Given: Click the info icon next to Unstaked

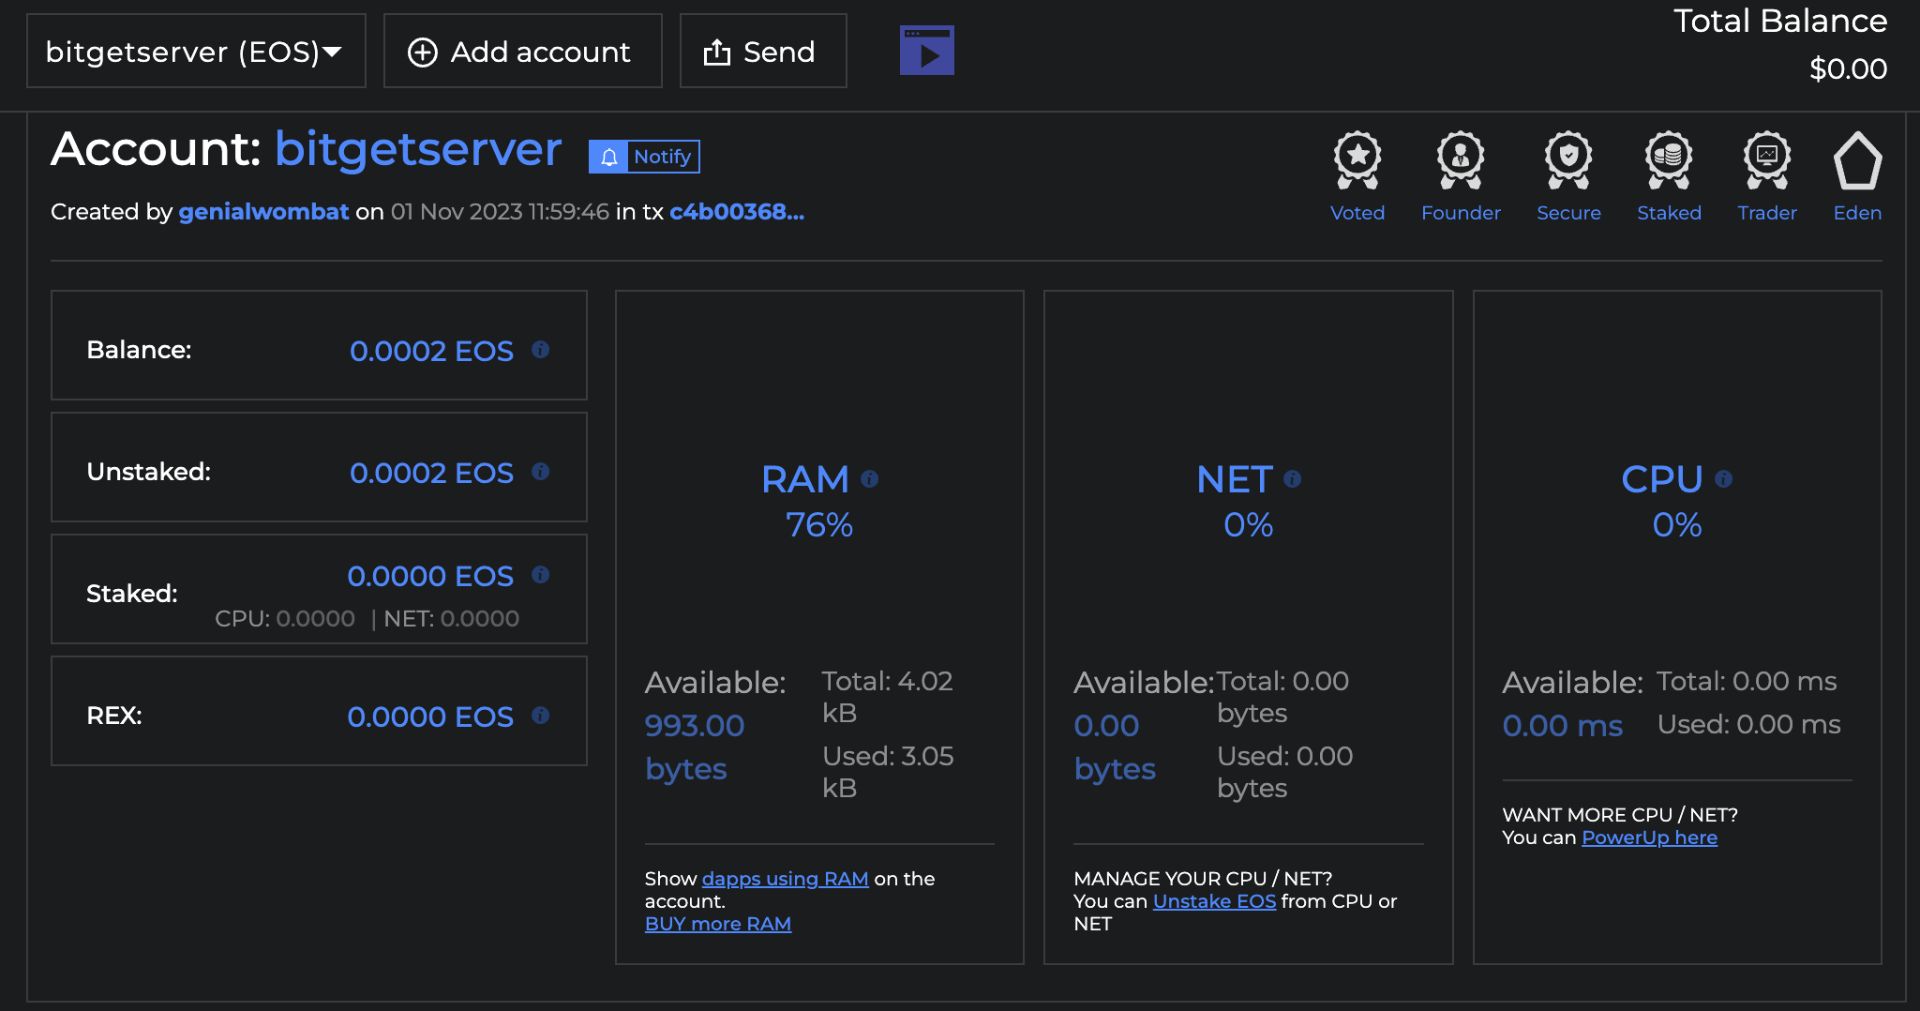Looking at the screenshot, I should point(540,471).
